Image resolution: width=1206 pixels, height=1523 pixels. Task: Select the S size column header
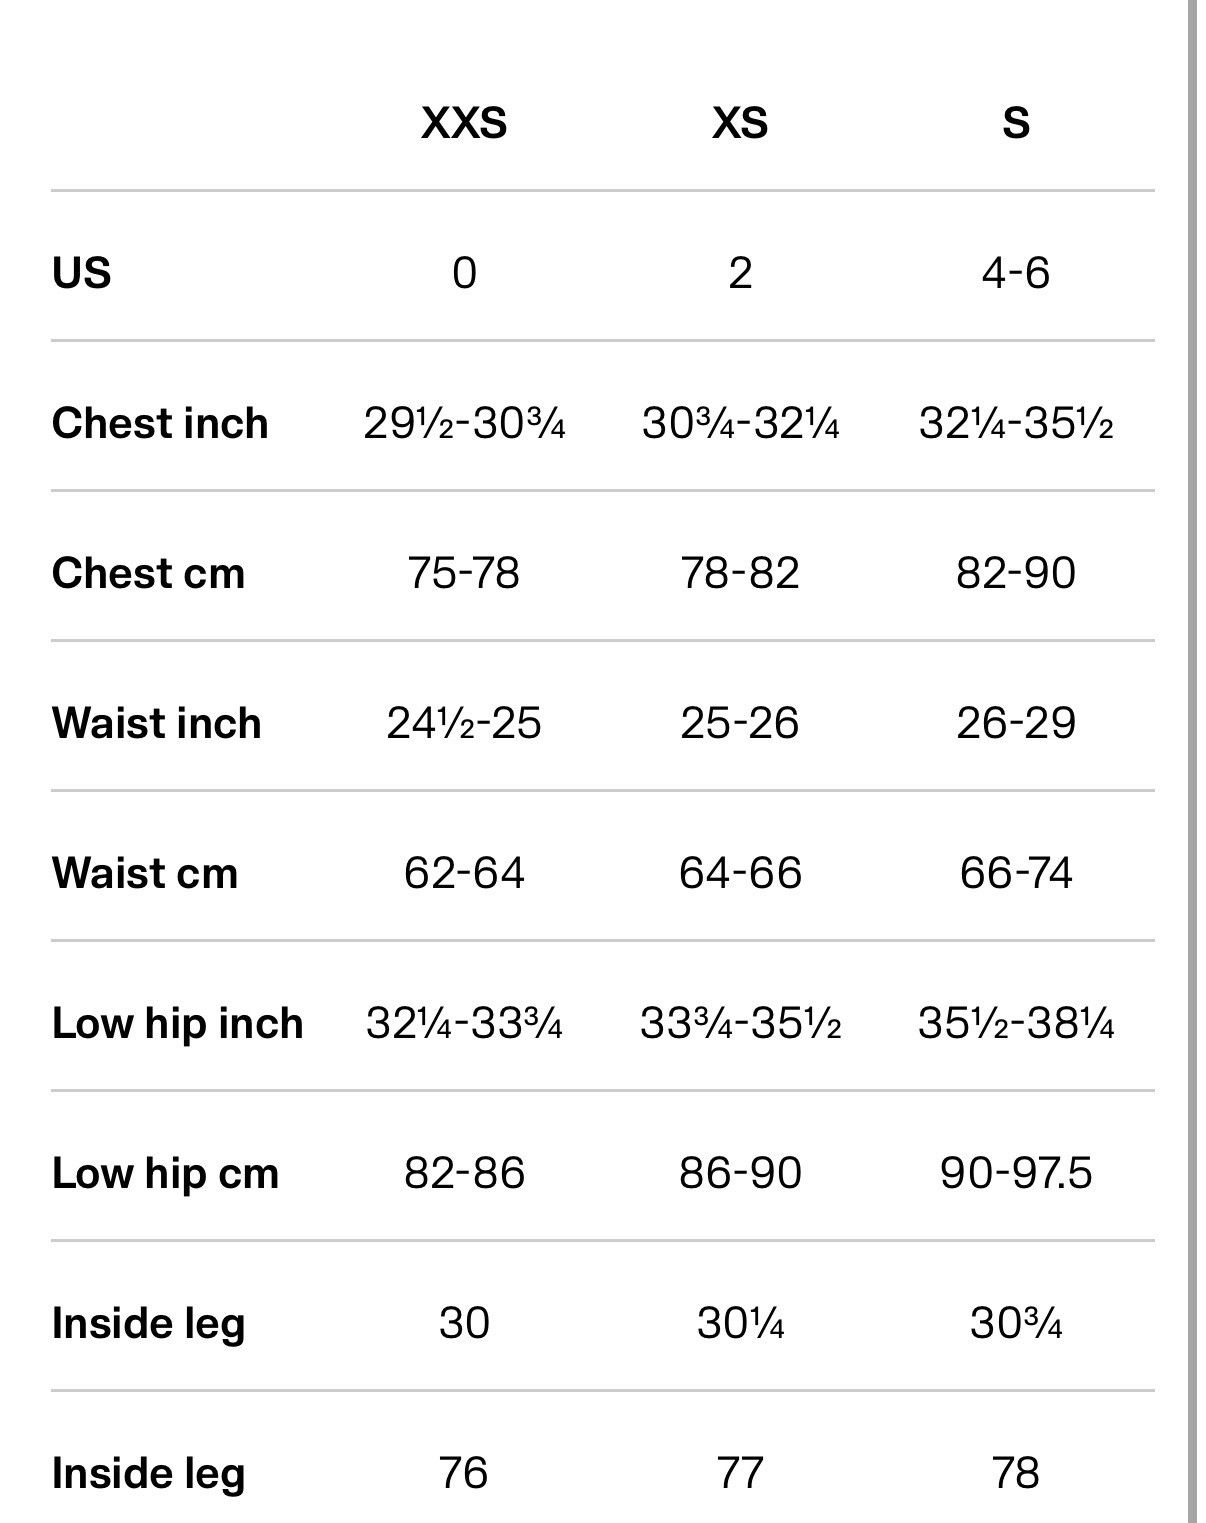point(1016,123)
